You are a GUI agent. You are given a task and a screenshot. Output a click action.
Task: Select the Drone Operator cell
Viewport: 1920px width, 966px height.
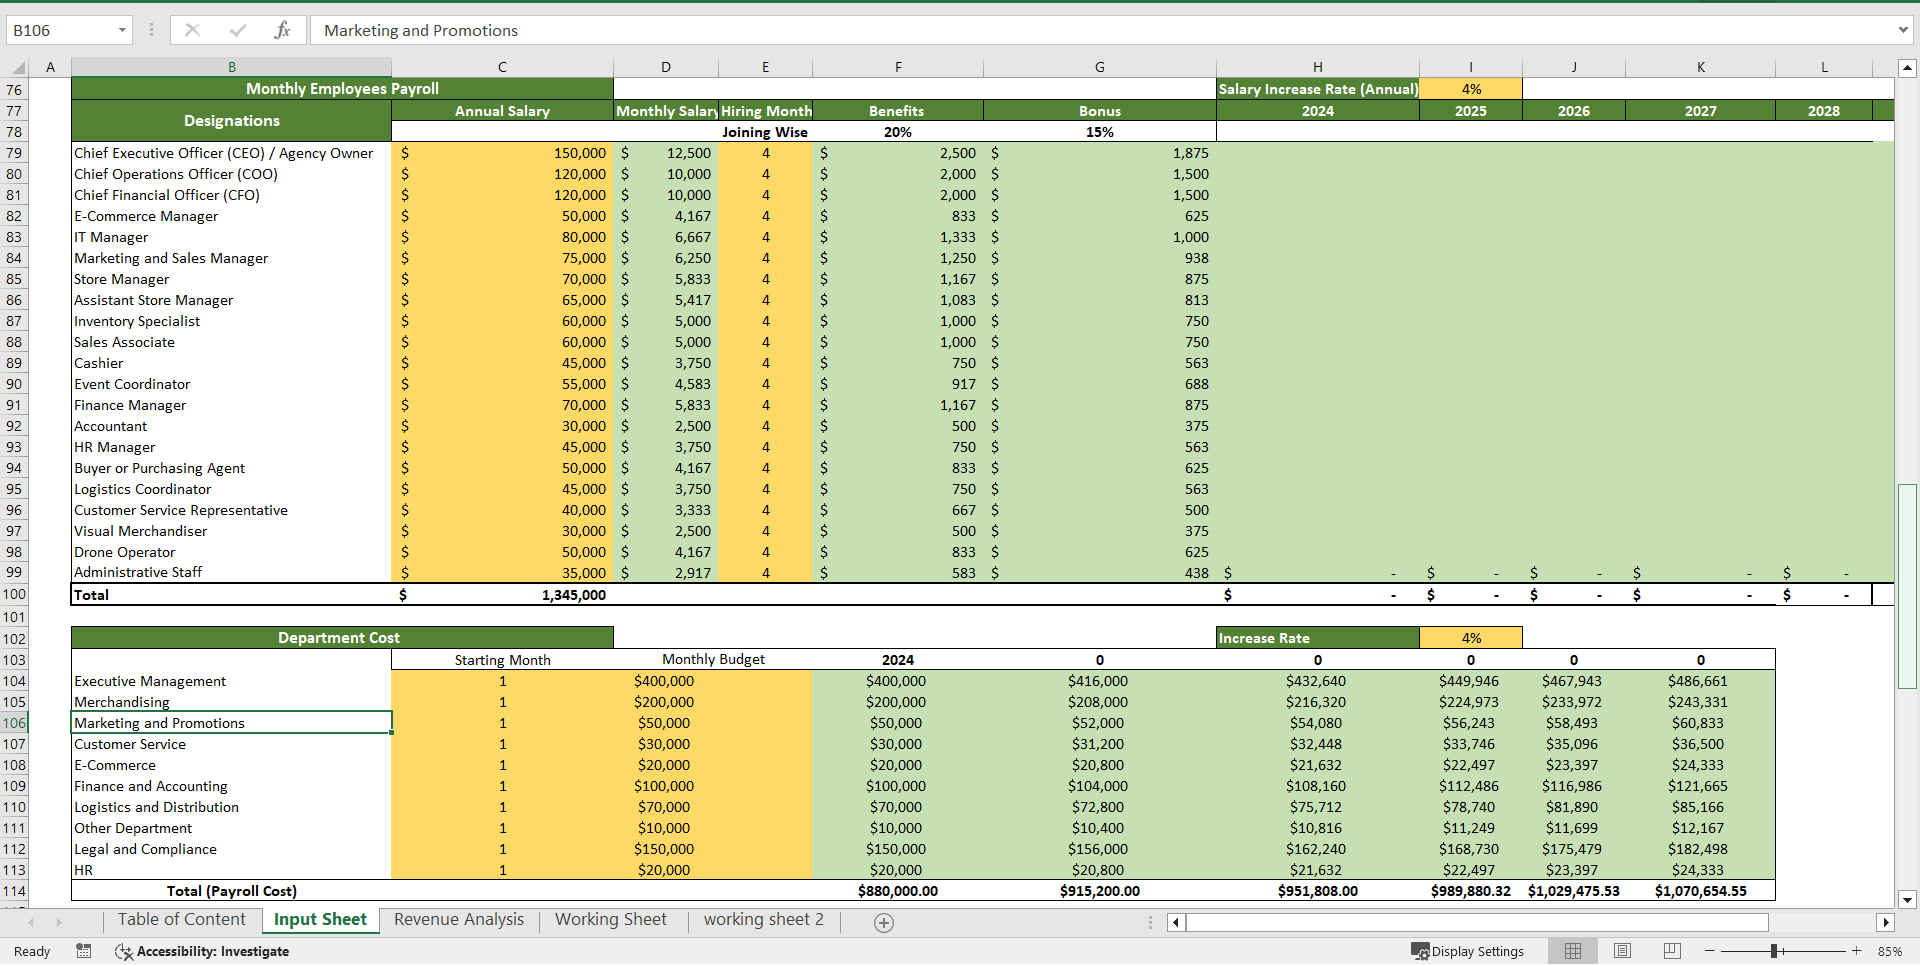point(231,552)
